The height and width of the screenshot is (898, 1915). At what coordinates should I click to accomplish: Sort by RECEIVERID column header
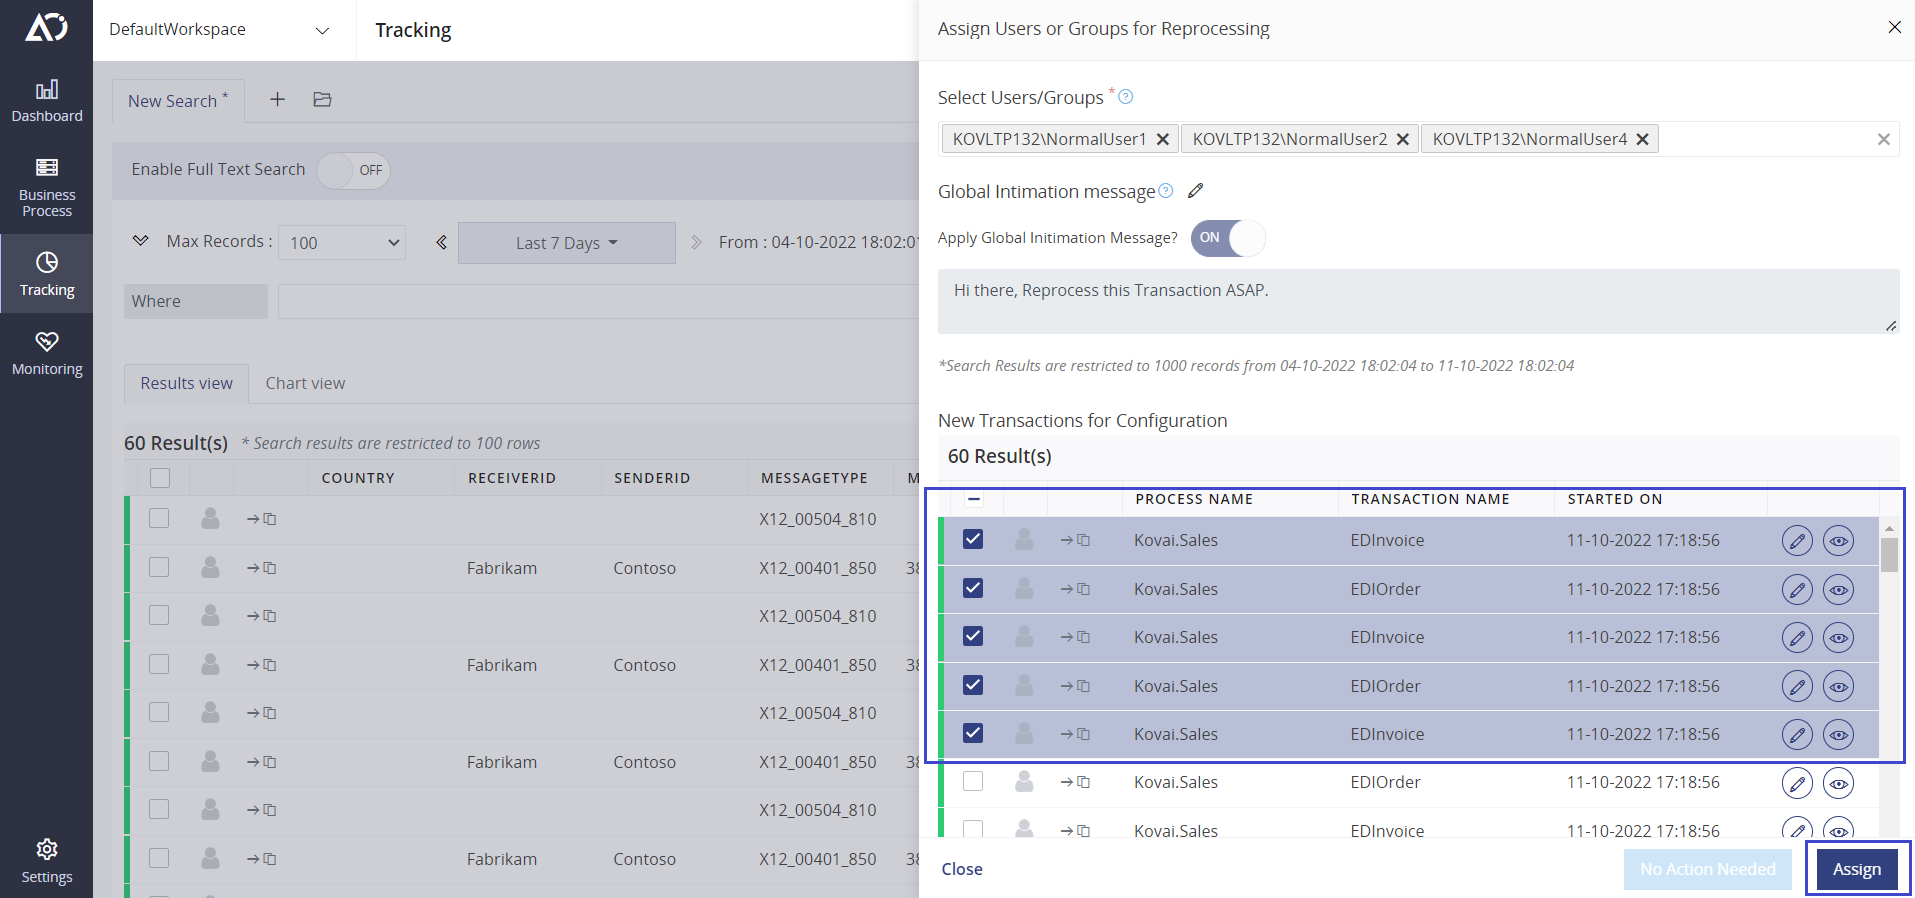click(511, 478)
